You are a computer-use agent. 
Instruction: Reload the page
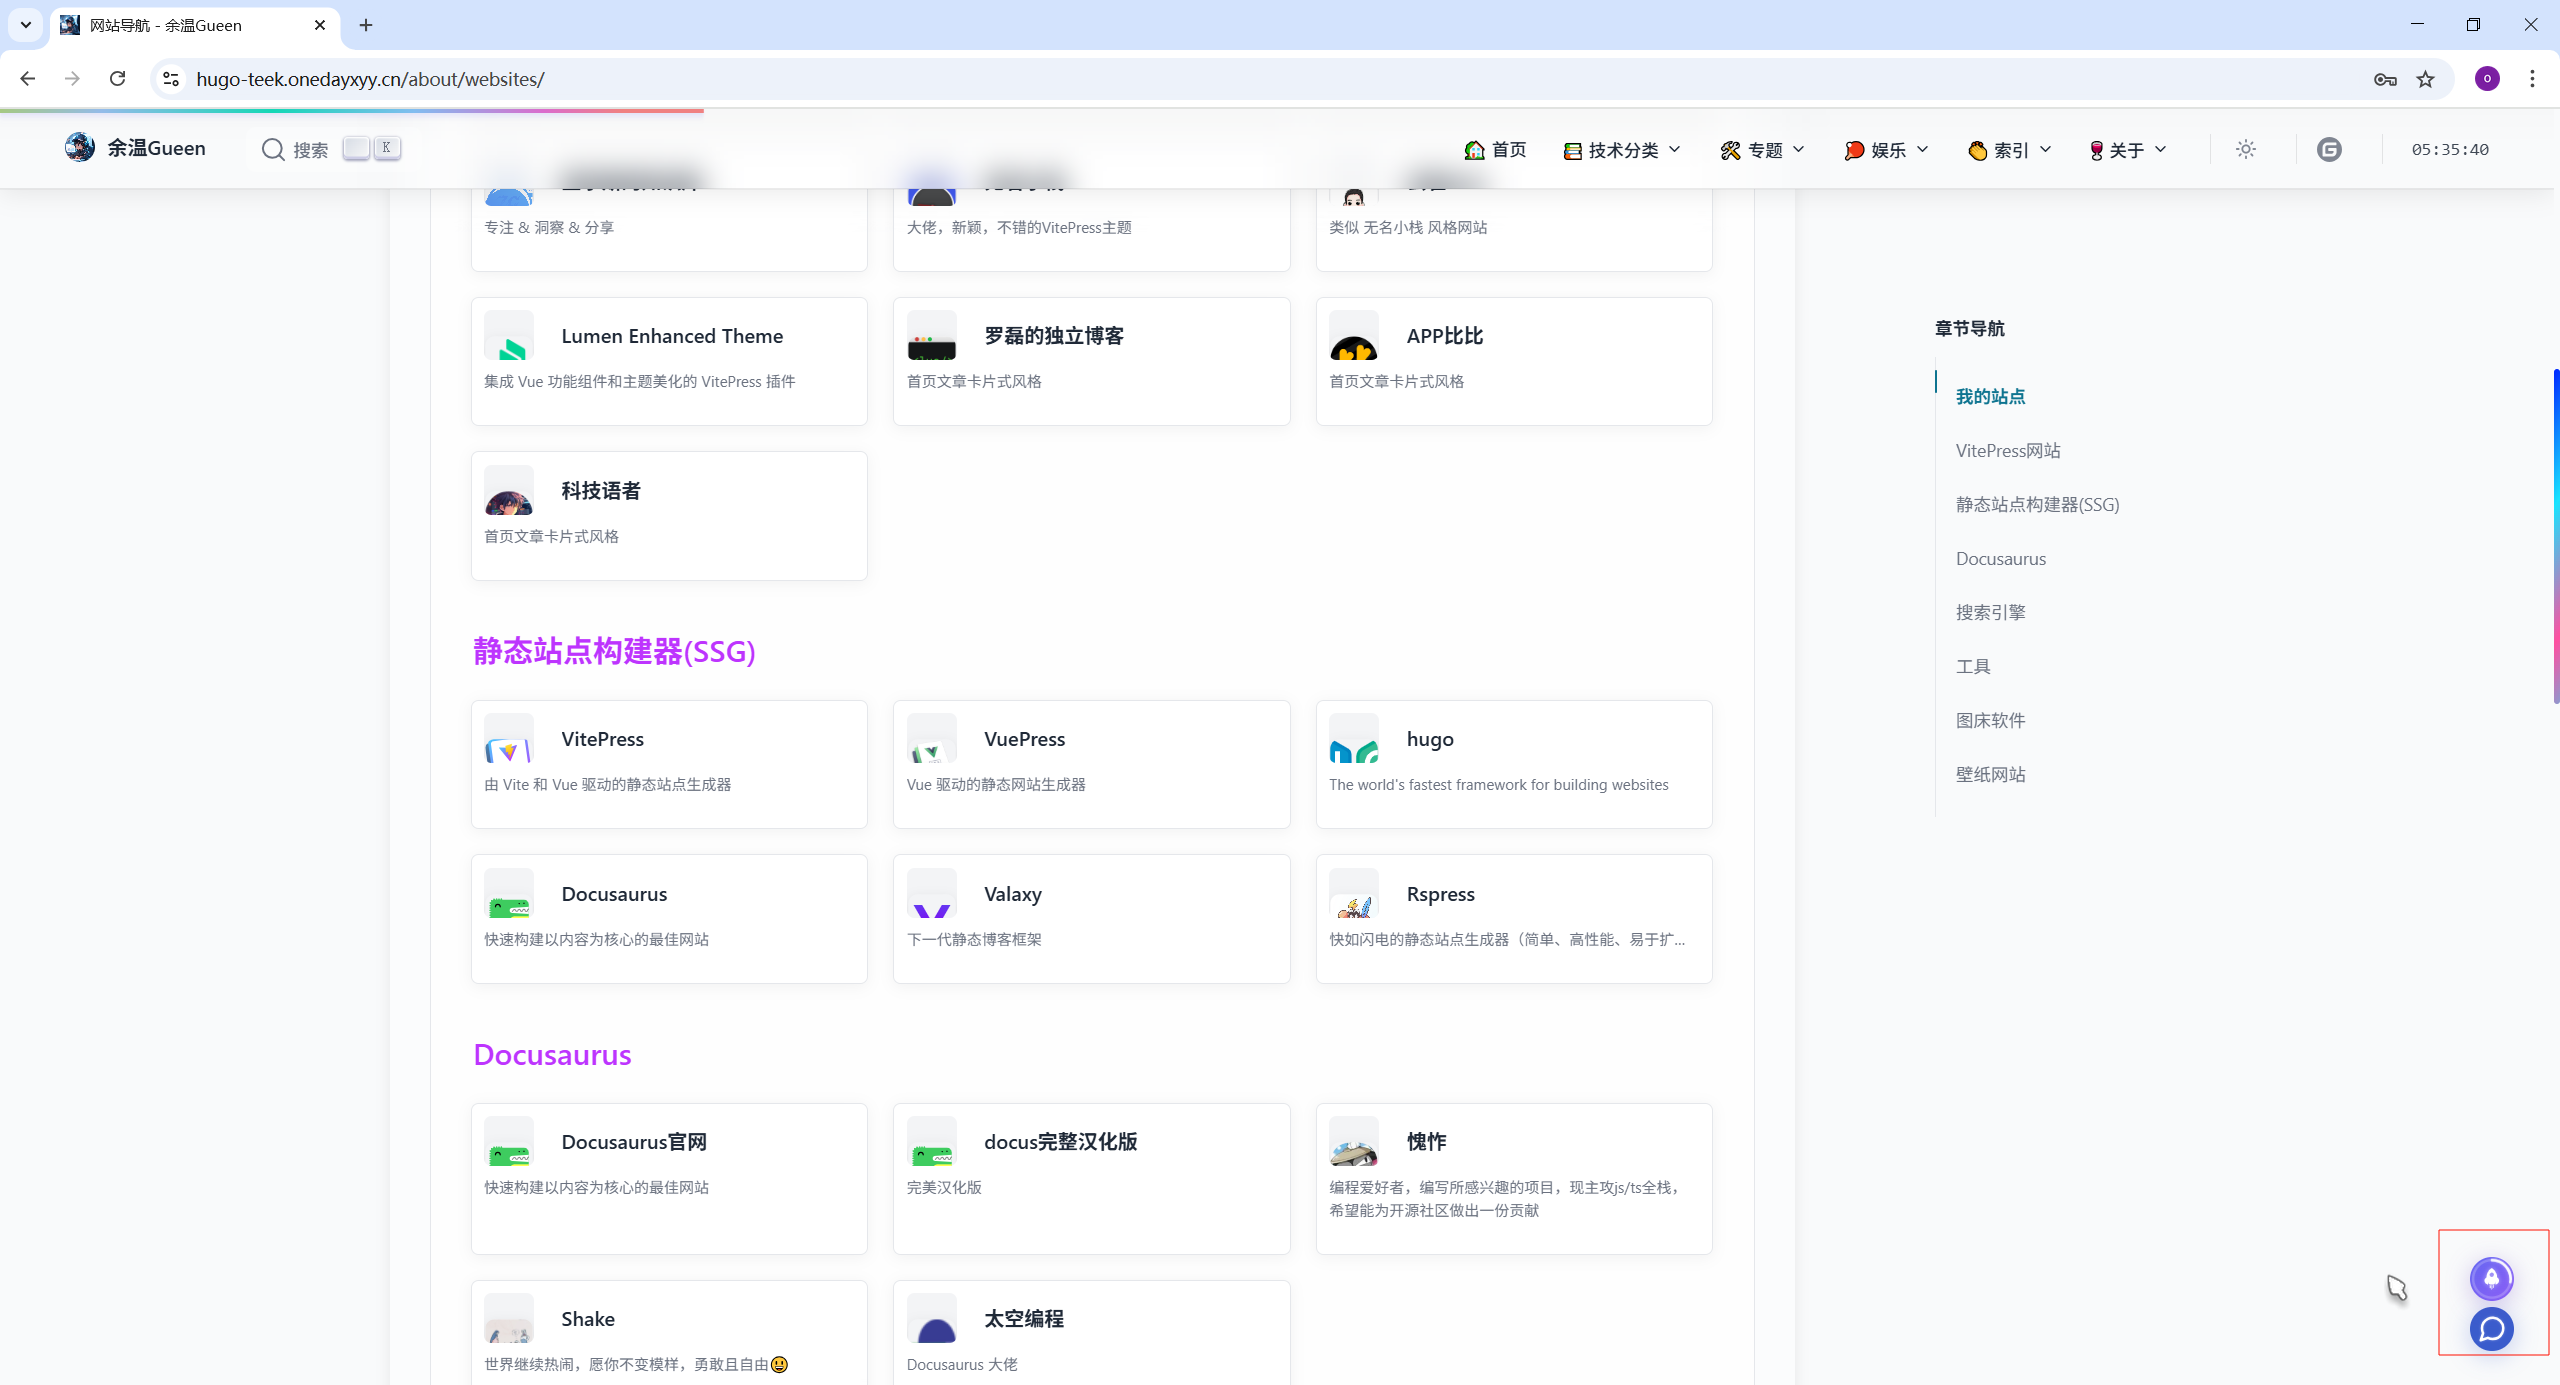[x=118, y=79]
